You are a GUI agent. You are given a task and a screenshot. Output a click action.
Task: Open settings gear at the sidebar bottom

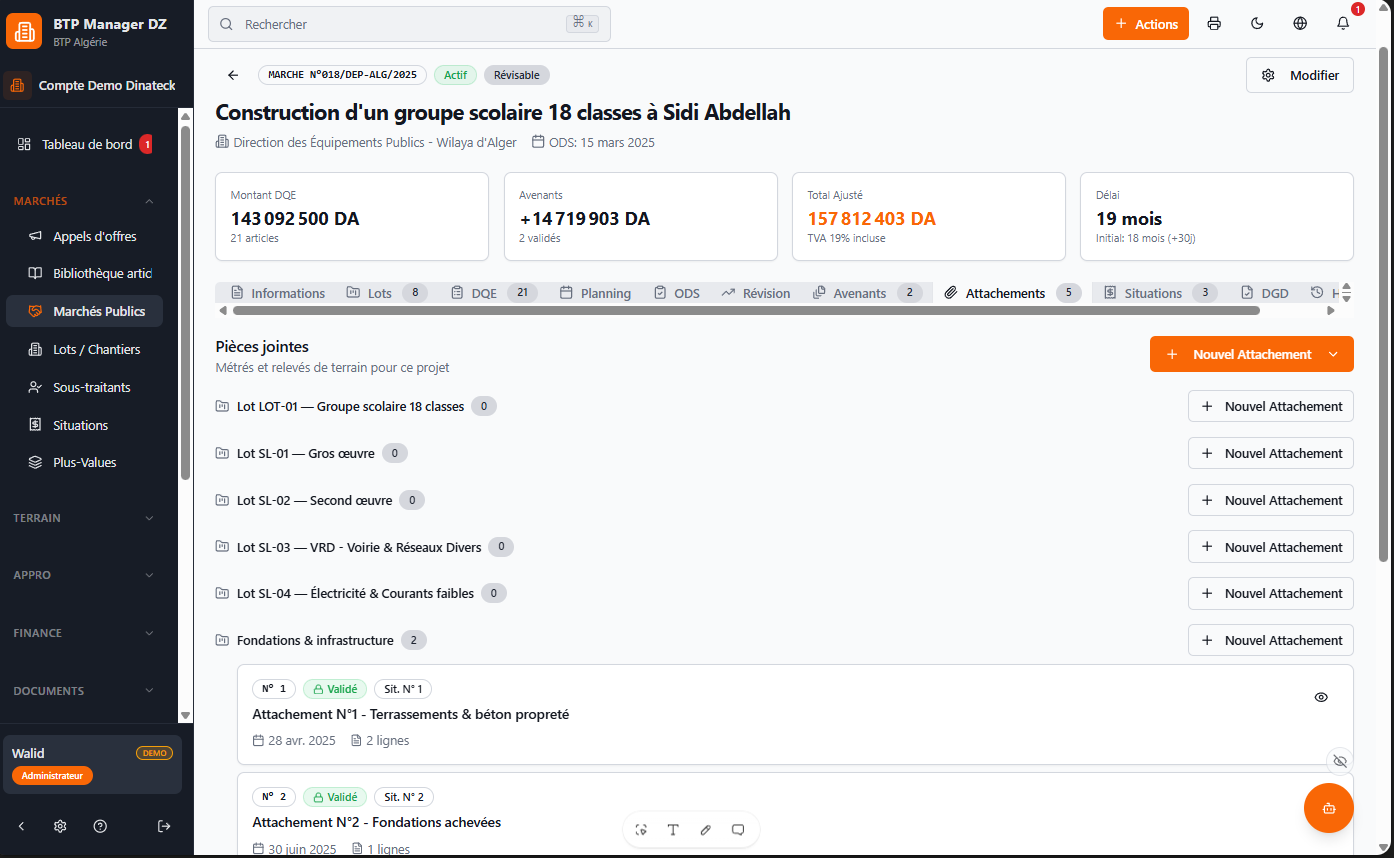point(60,826)
